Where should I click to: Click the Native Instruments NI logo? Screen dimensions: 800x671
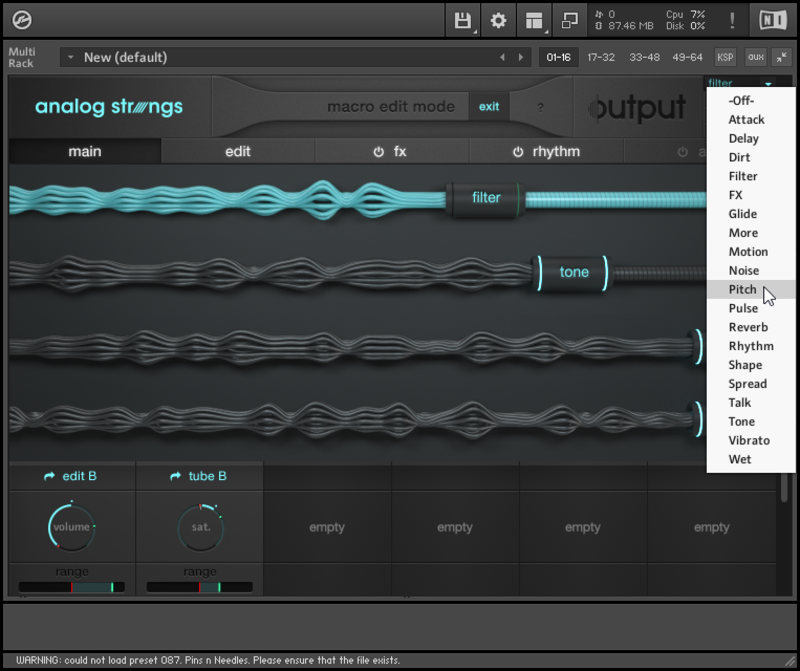(x=772, y=20)
